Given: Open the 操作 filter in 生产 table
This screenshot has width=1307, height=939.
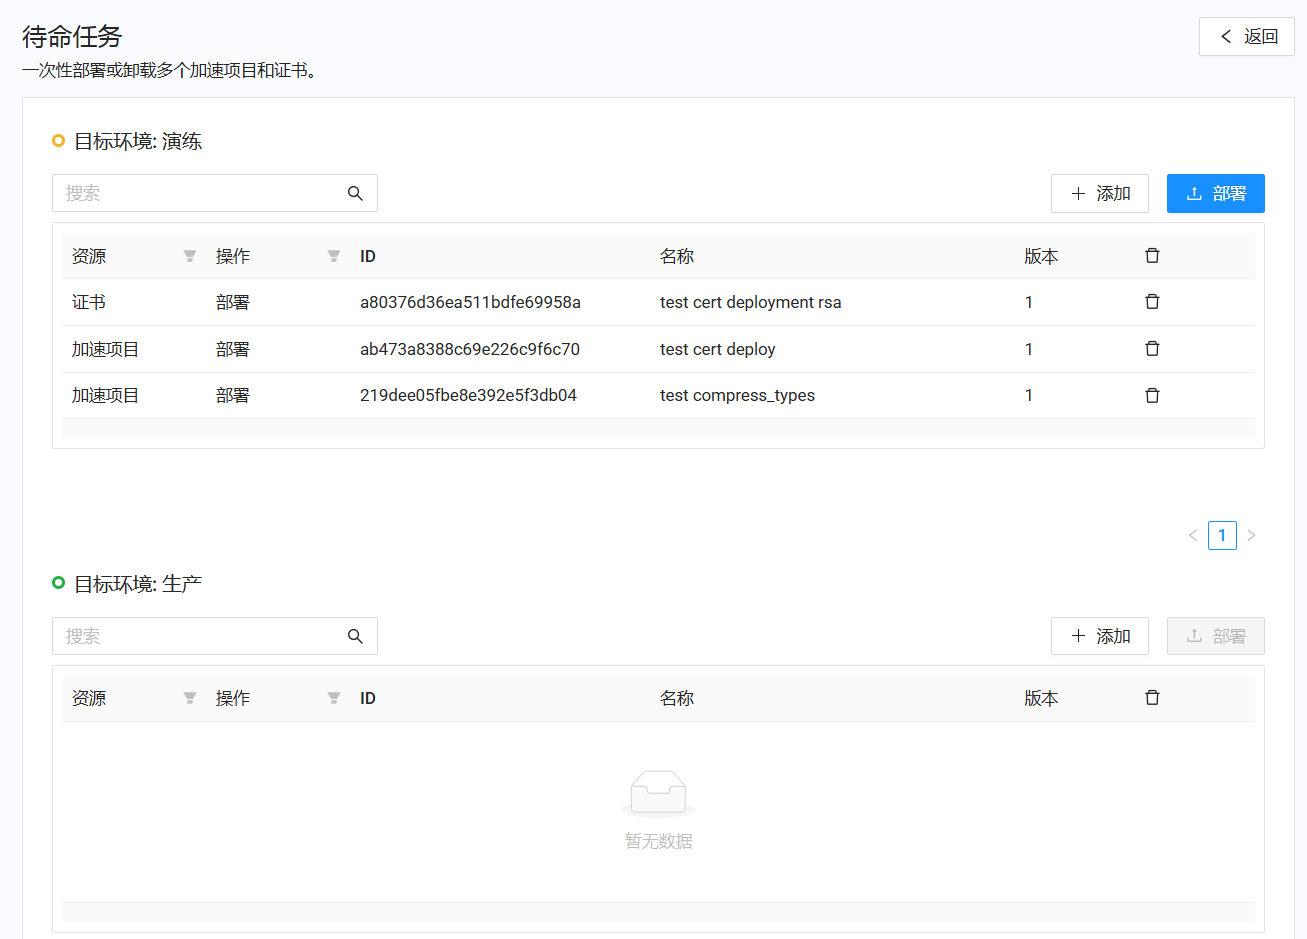Looking at the screenshot, I should [x=333, y=698].
